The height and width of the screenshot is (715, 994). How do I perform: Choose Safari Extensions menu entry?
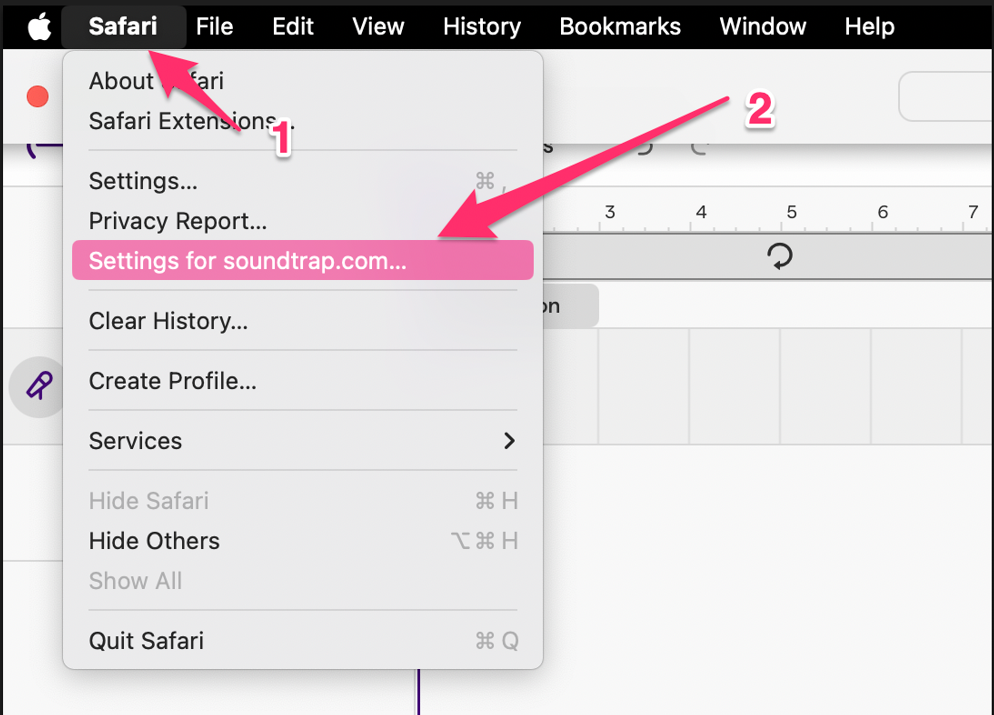(303, 120)
